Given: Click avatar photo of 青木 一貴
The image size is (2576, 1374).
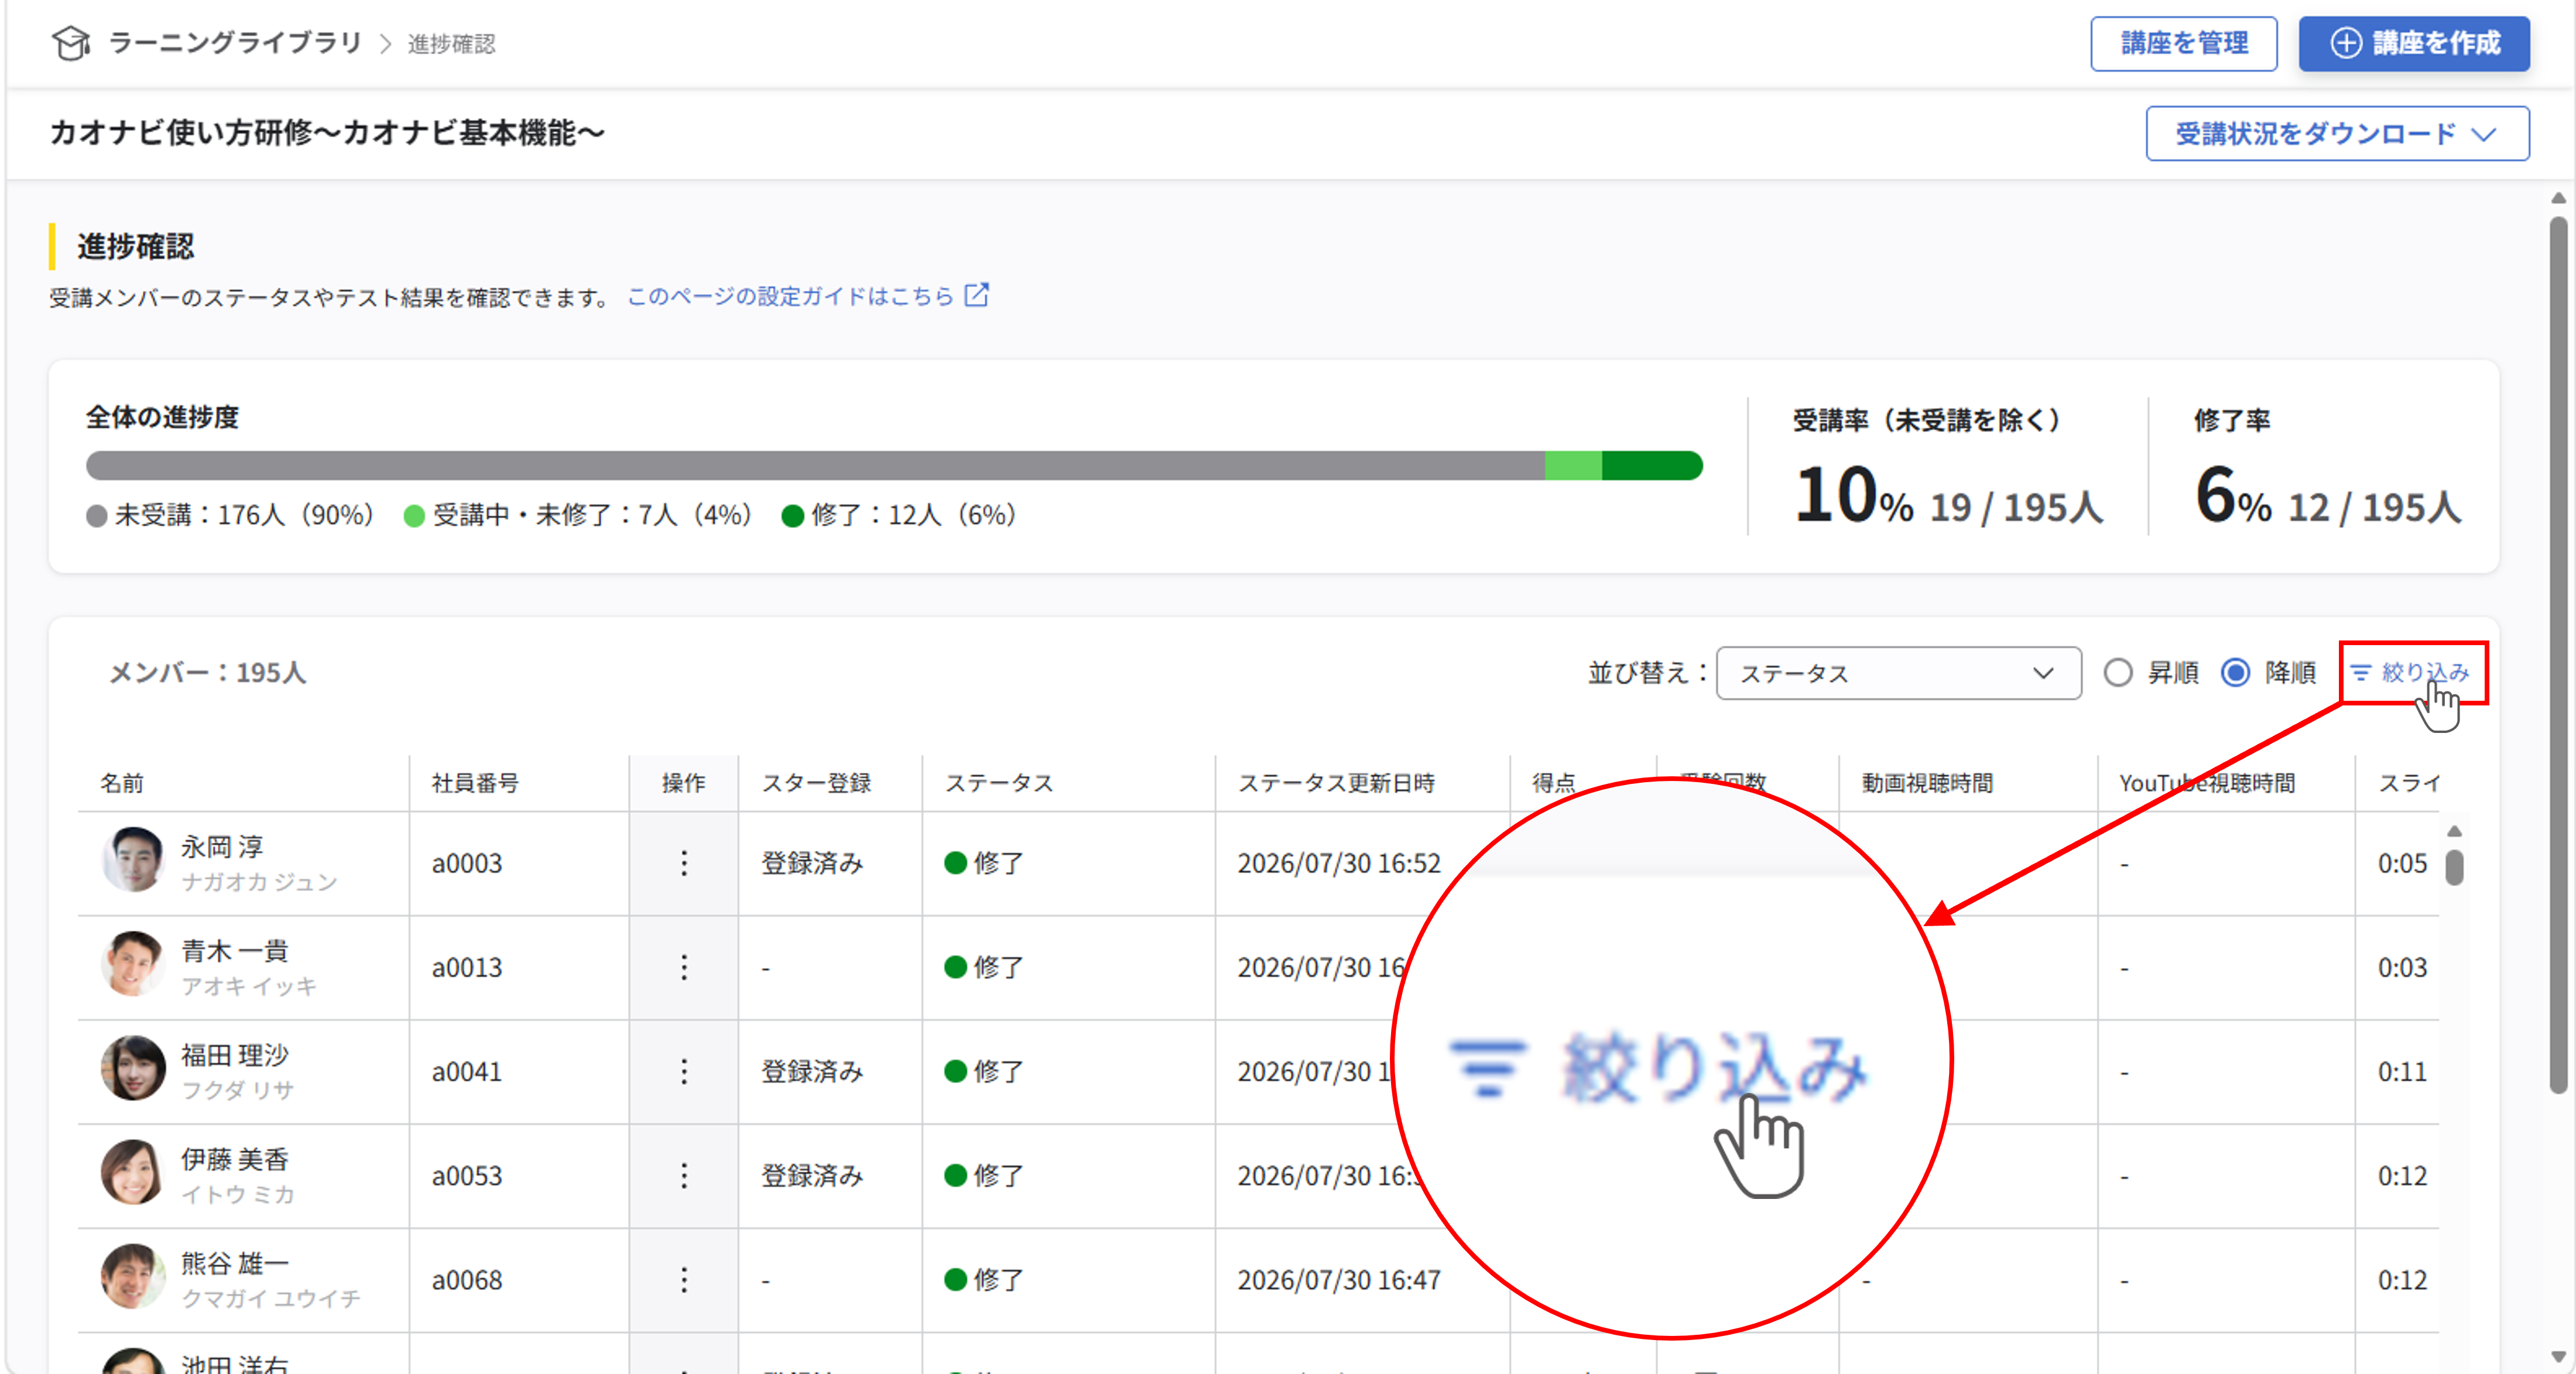Looking at the screenshot, I should 133,964.
